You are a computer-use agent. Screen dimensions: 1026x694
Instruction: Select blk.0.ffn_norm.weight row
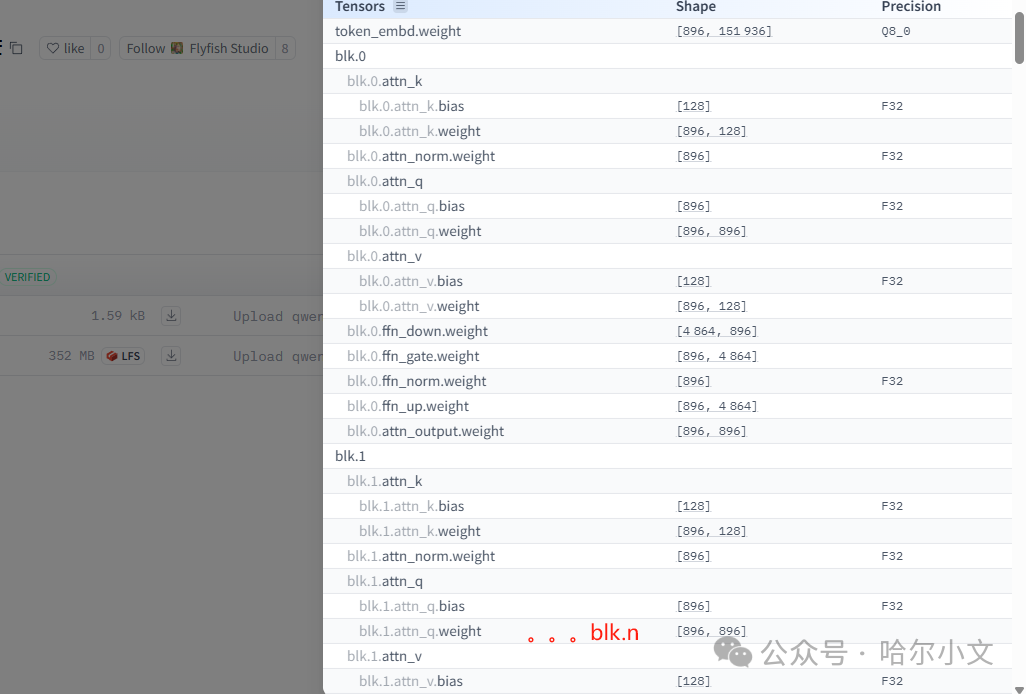tap(667, 381)
